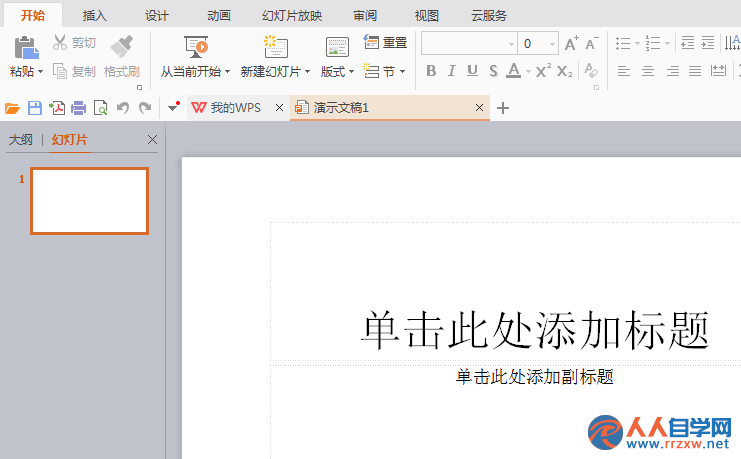Start slideshow from current slide icon
The width and height of the screenshot is (741, 459).
(x=196, y=47)
